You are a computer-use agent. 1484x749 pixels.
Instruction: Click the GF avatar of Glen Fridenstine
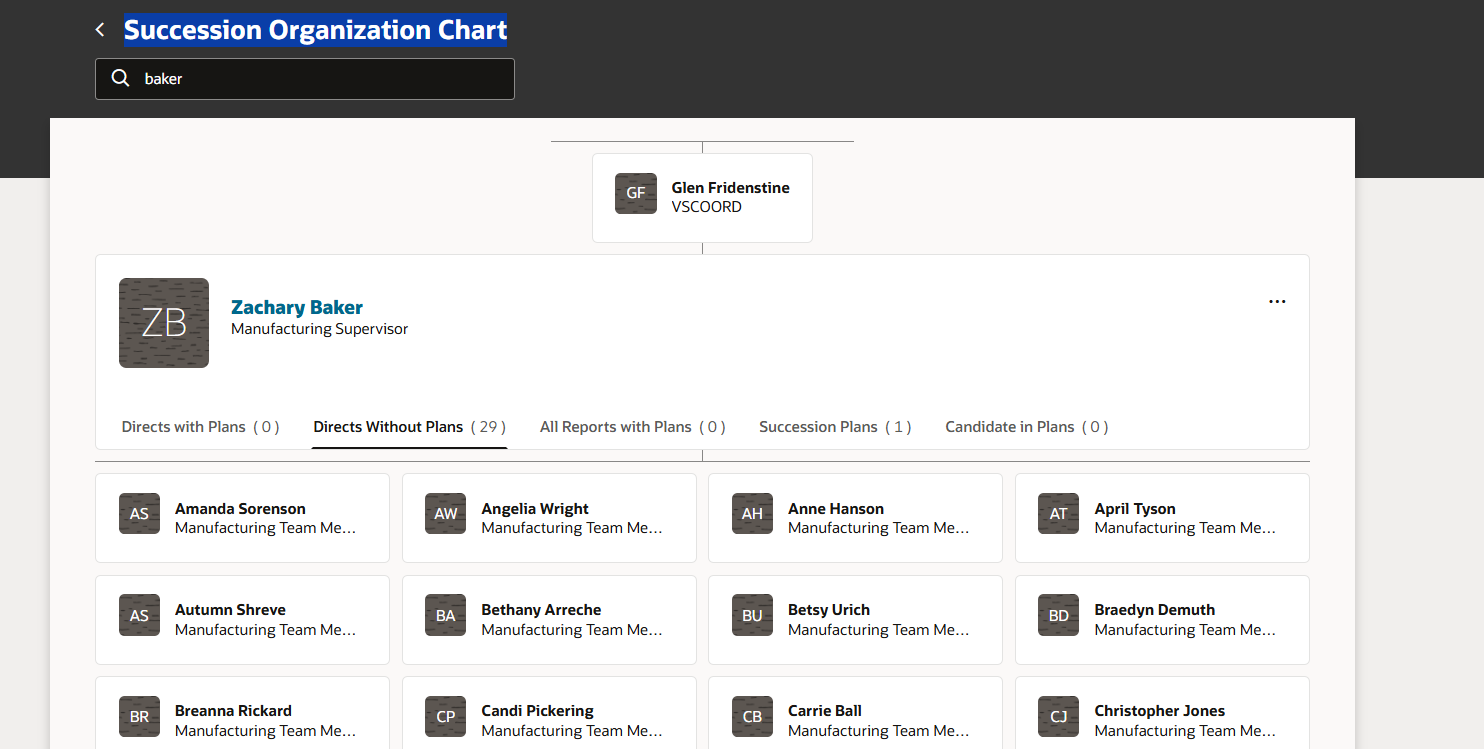pyautogui.click(x=636, y=194)
